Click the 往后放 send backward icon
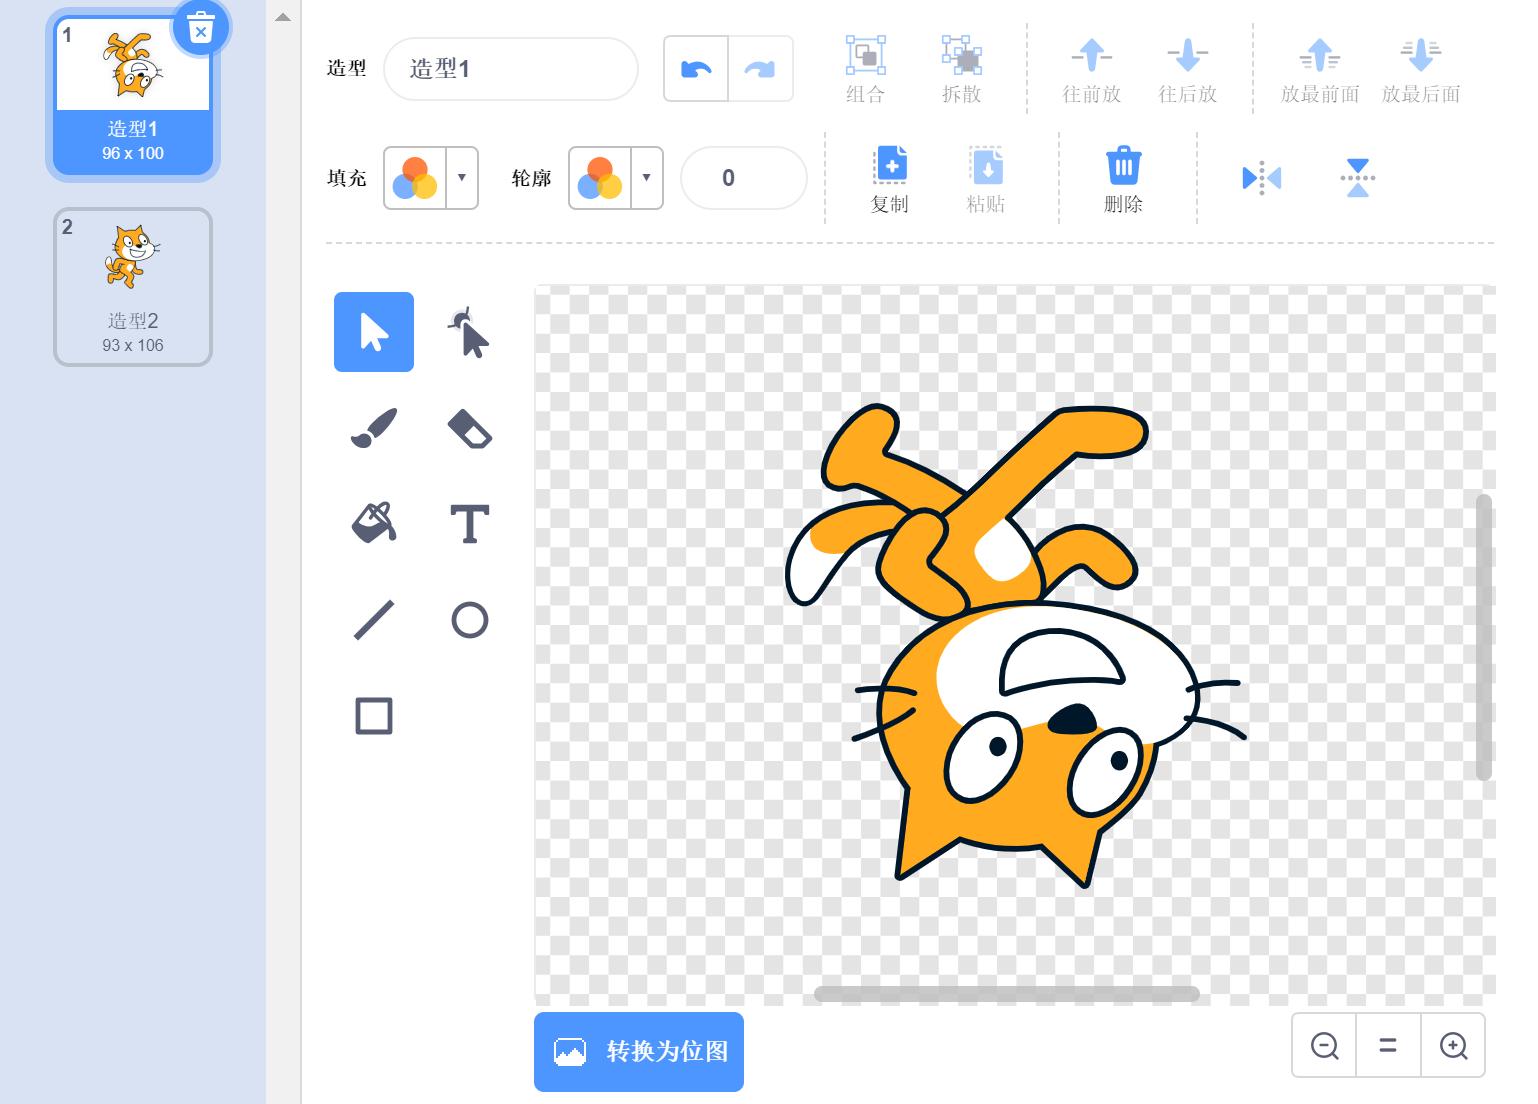 [1188, 56]
